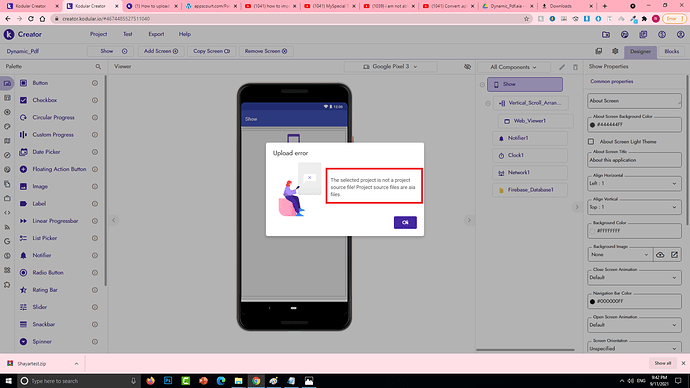Expand the All Components dropdown
This screenshot has width=690, height=388.
(514, 67)
